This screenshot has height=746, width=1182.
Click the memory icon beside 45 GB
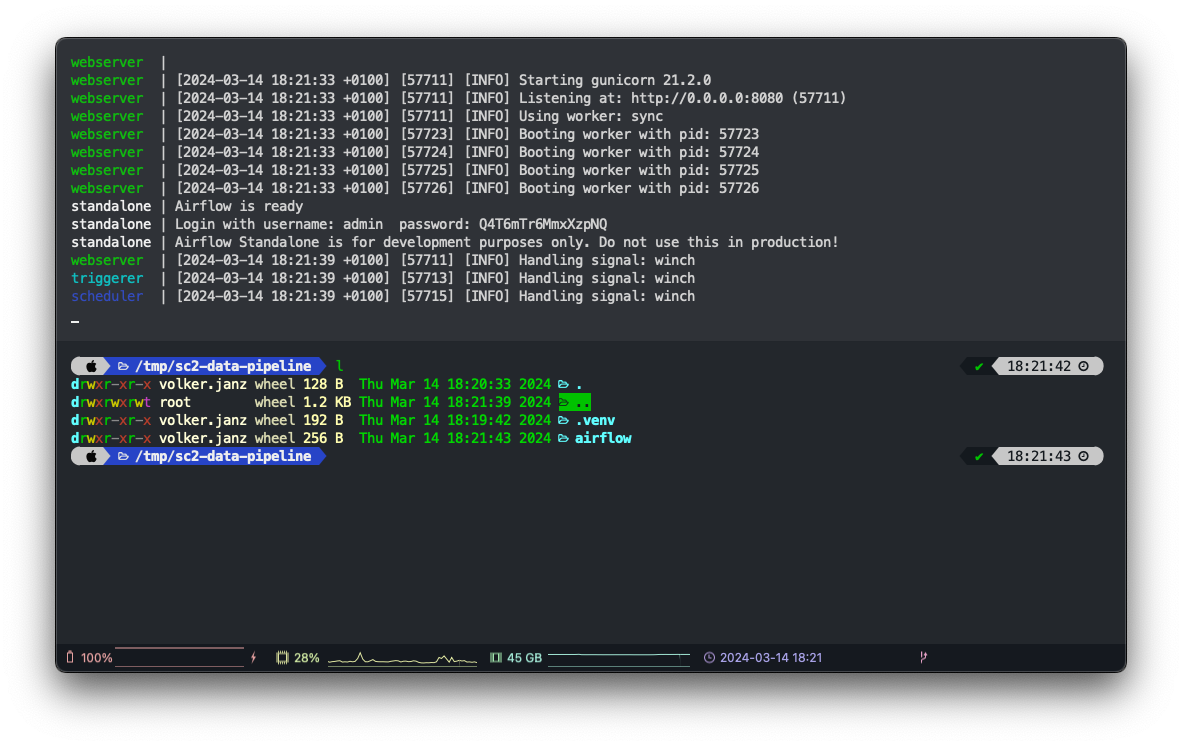click(495, 658)
